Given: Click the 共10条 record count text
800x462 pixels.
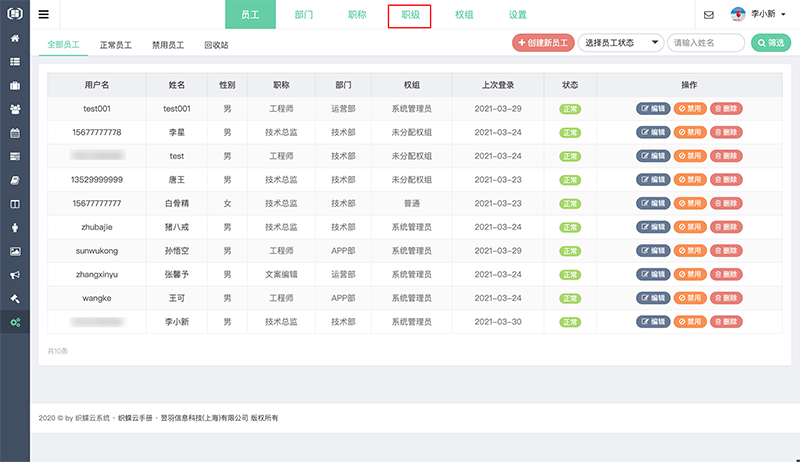Looking at the screenshot, I should (58, 351).
